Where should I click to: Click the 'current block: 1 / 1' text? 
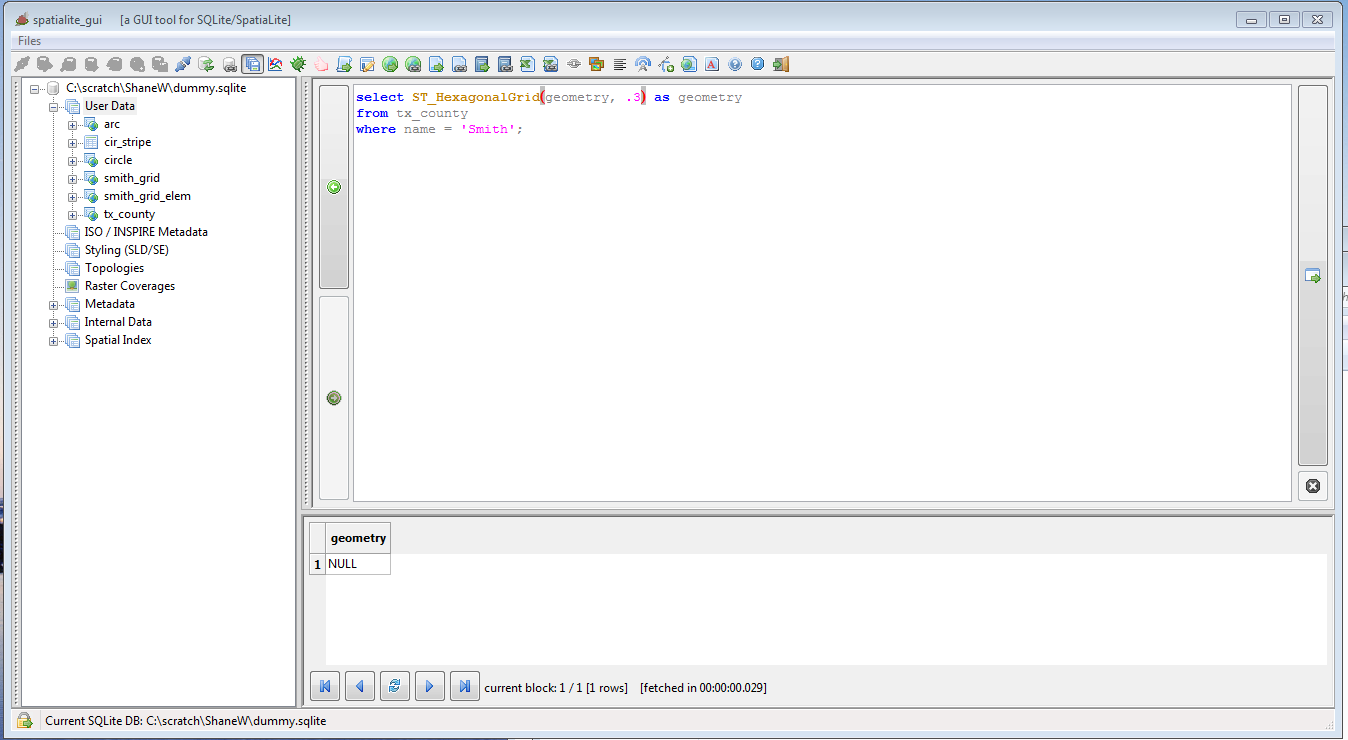tap(556, 688)
